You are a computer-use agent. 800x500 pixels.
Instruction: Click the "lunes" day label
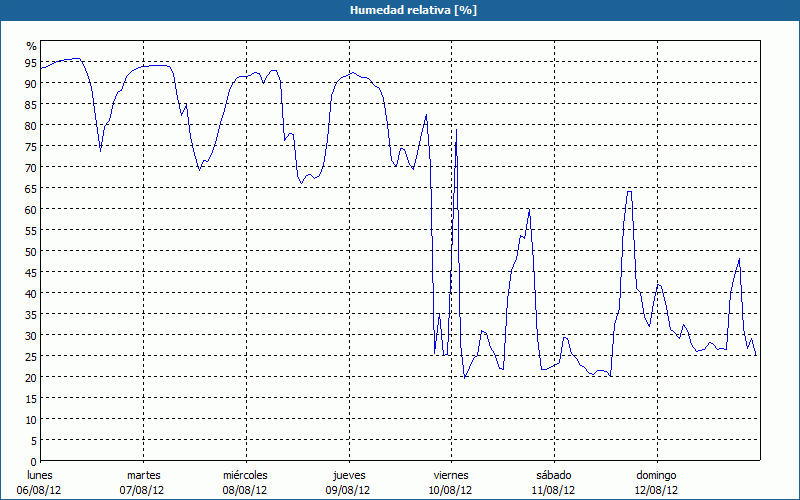coord(40,475)
